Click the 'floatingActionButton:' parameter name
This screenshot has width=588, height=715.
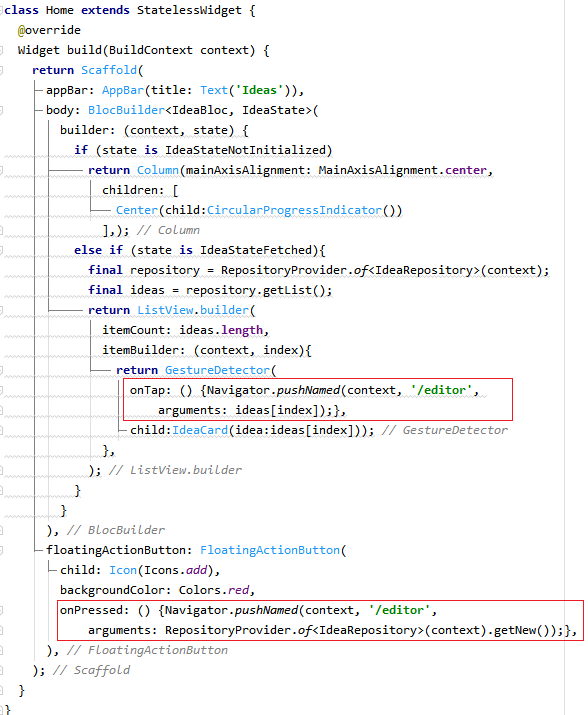coord(119,550)
